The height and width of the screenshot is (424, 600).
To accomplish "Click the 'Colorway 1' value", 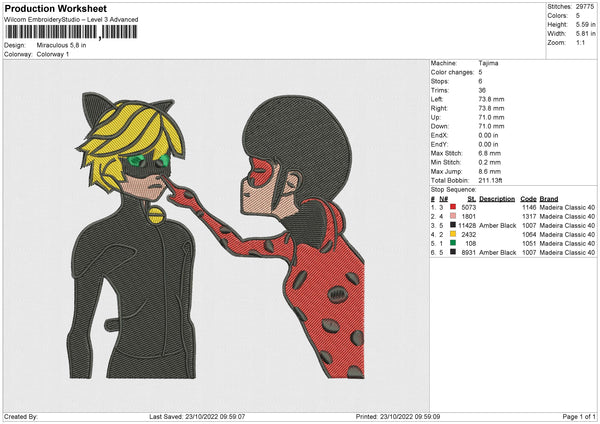I will click(53, 54).
